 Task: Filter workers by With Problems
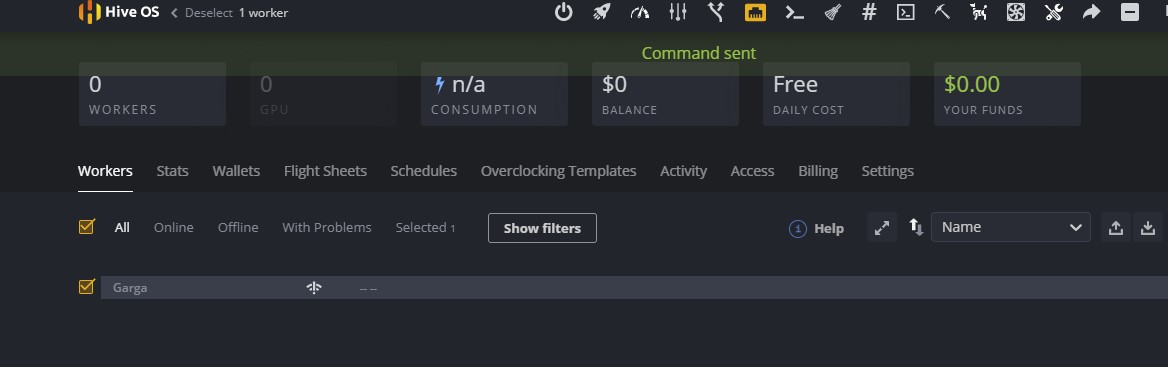[327, 227]
